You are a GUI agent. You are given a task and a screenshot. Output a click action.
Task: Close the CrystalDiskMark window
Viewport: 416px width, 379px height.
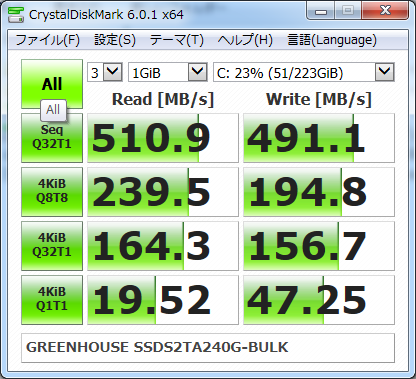385,11
